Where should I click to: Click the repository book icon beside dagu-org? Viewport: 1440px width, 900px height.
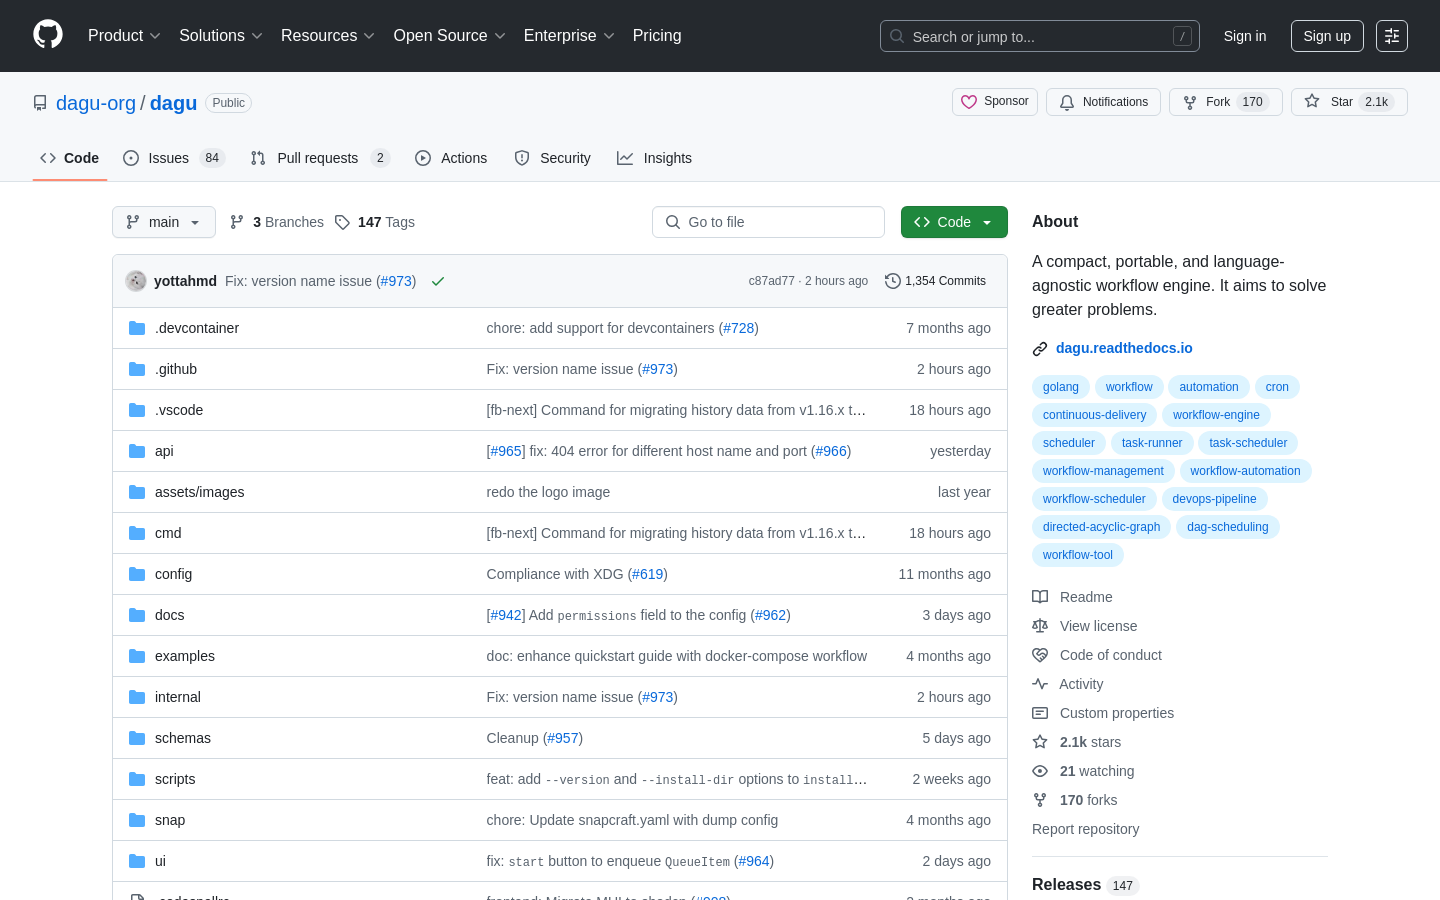(40, 103)
